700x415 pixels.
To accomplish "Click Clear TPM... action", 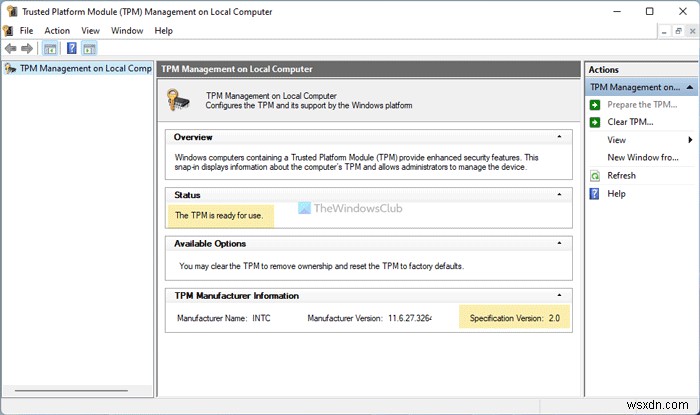I will pos(630,122).
